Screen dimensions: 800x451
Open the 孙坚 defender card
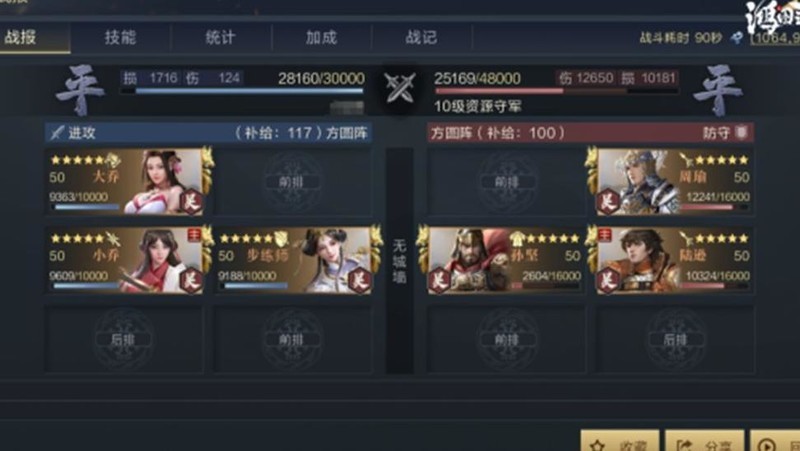(504, 260)
